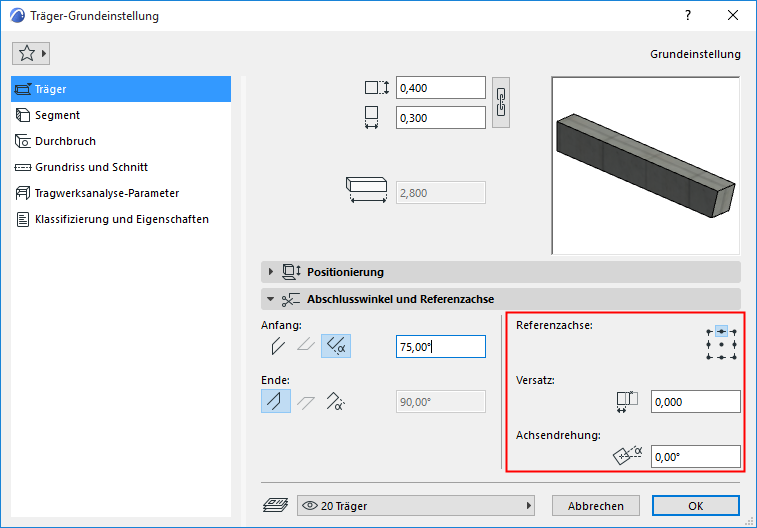Edit the Achsendrehung field 0,00°
Viewport: 757px width, 528px height.
(x=695, y=457)
